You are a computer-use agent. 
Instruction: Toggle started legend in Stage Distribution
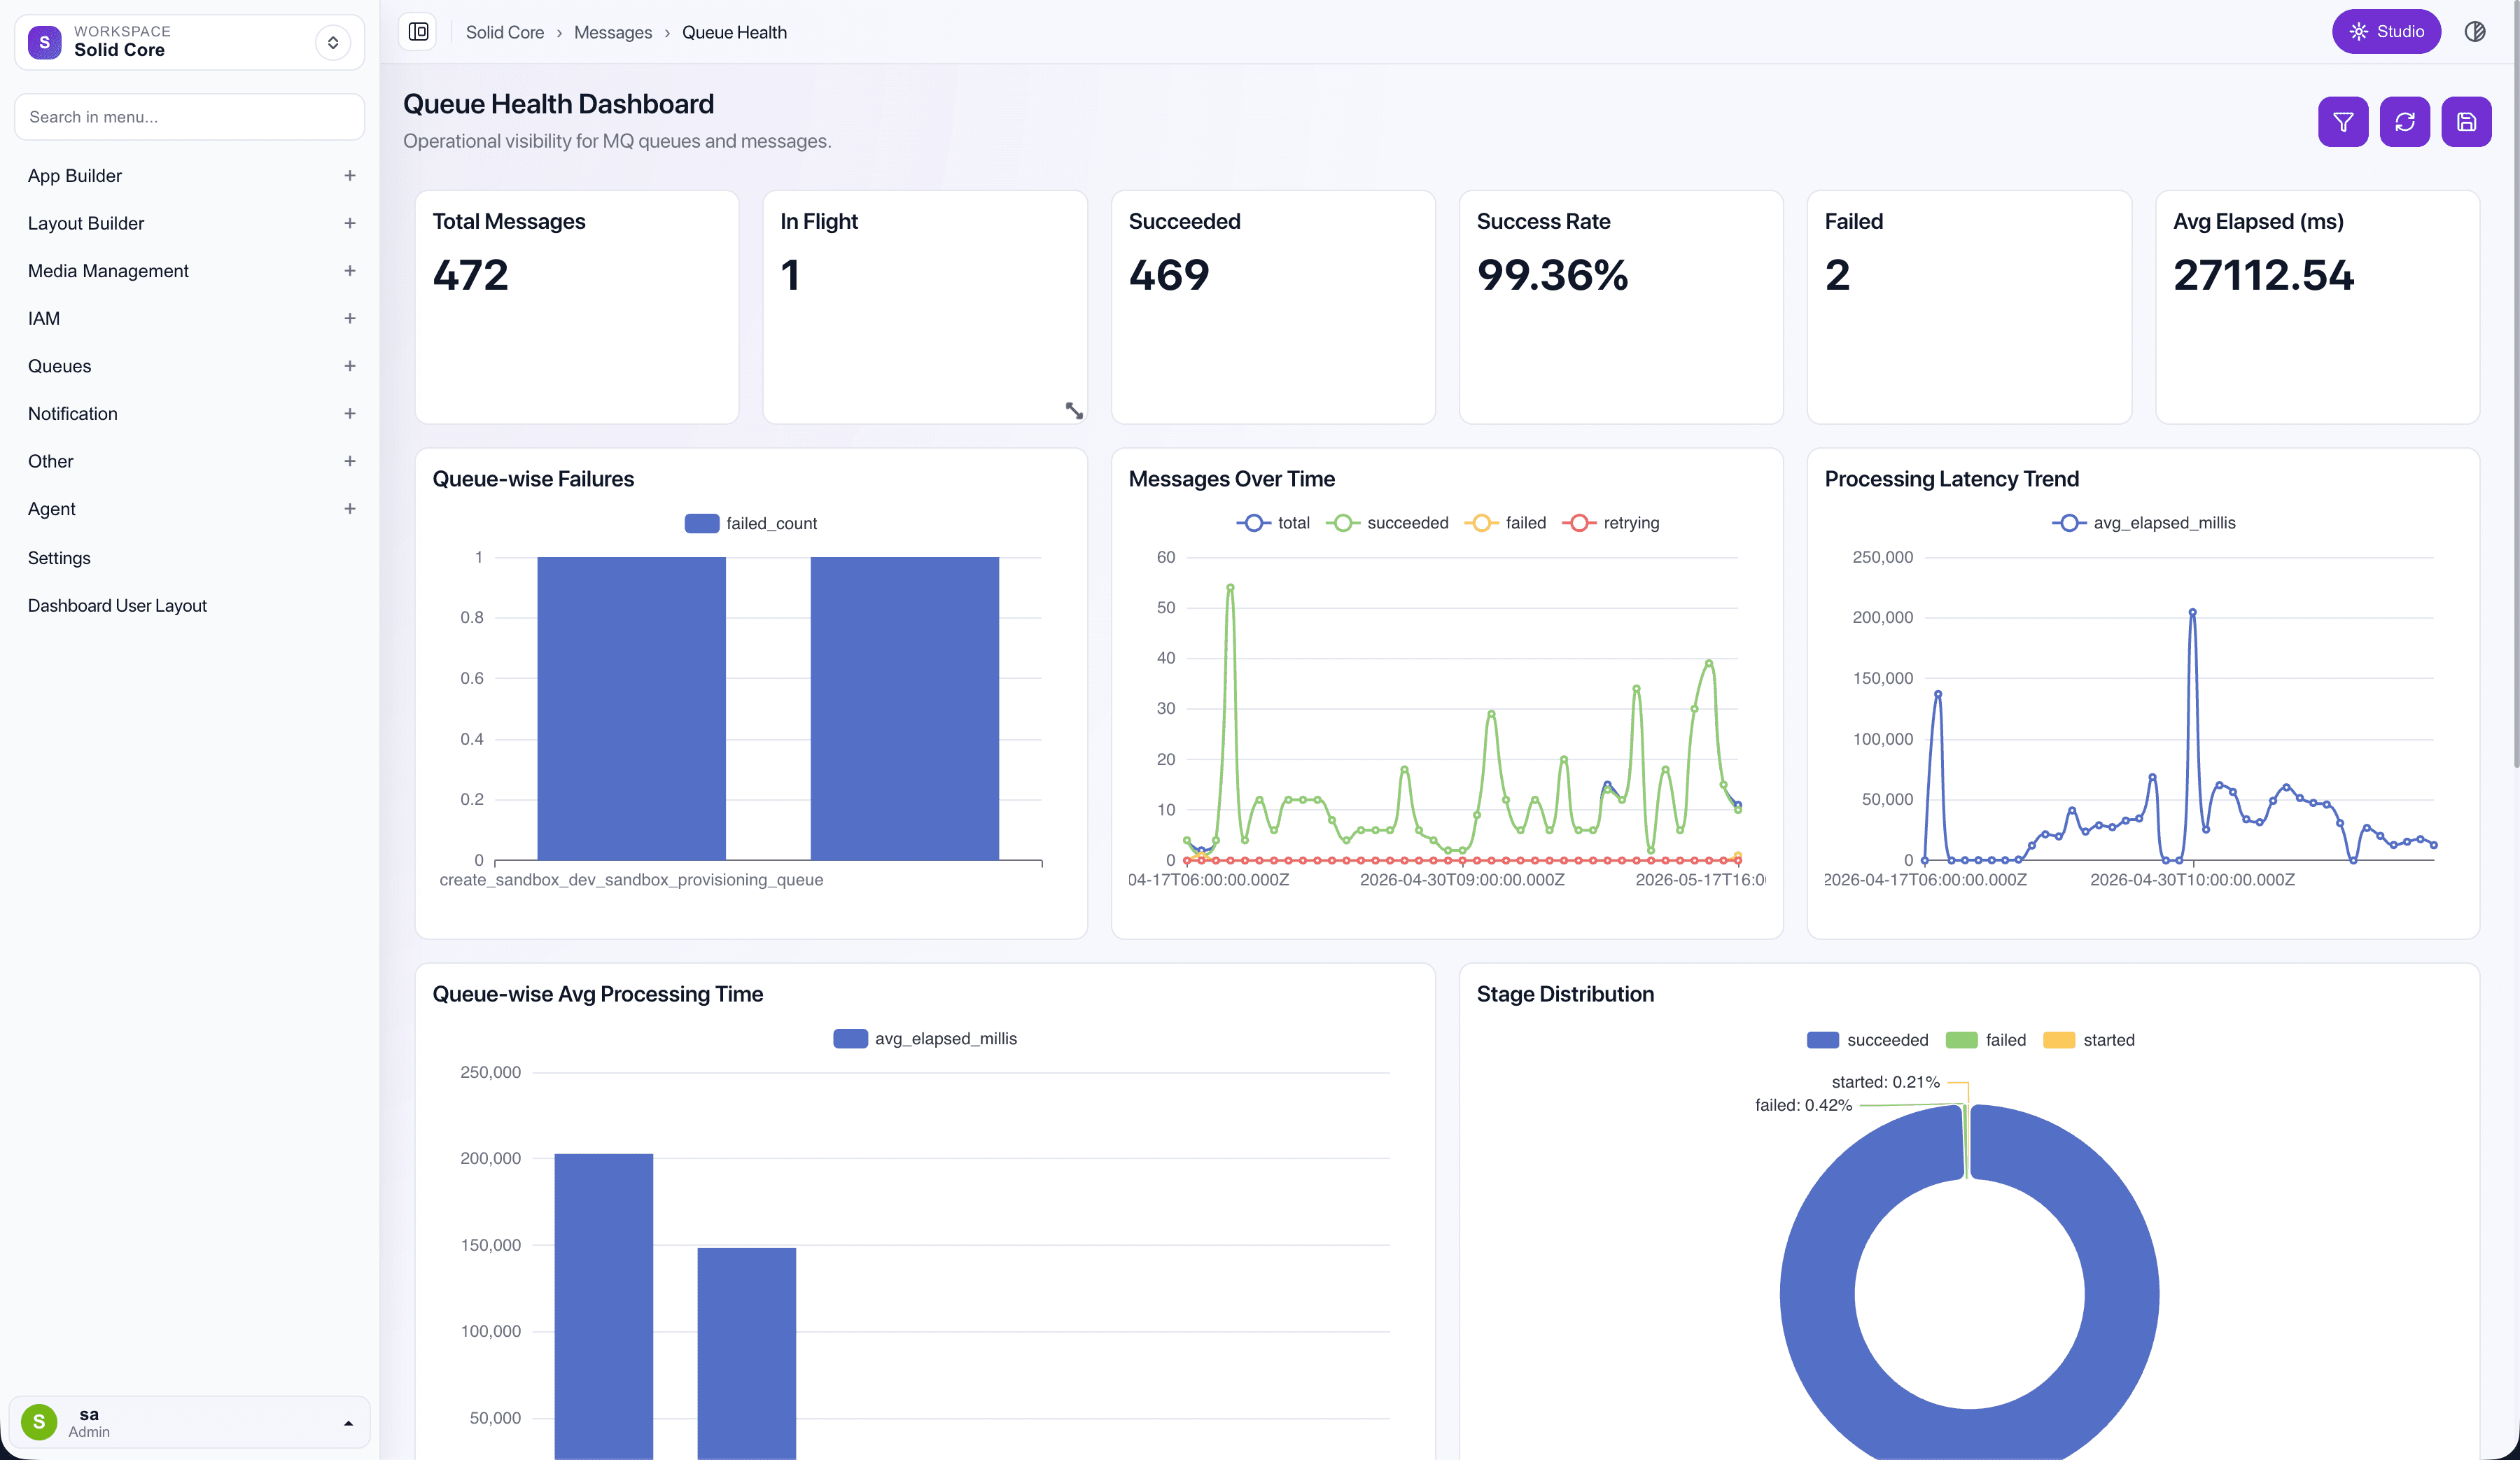[x=2089, y=1040]
